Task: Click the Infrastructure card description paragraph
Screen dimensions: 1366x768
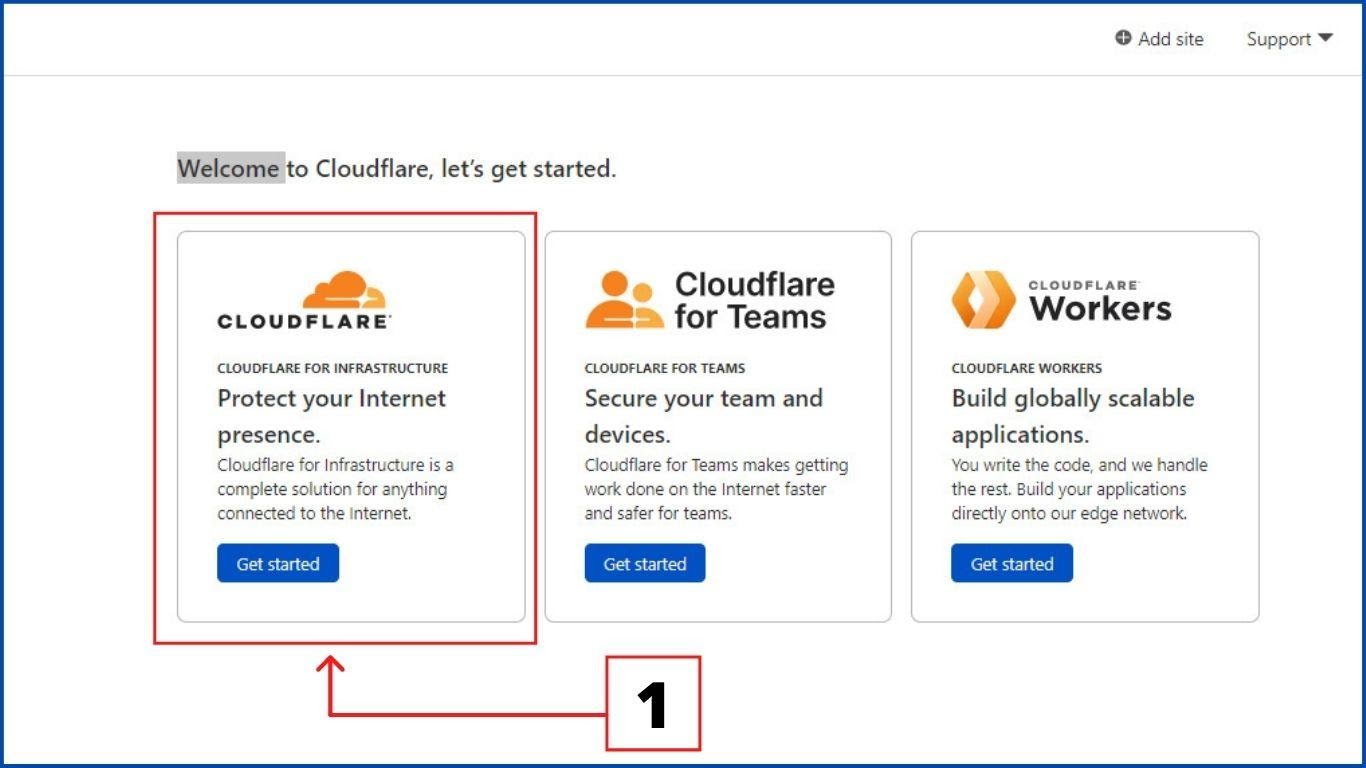Action: pos(334,489)
